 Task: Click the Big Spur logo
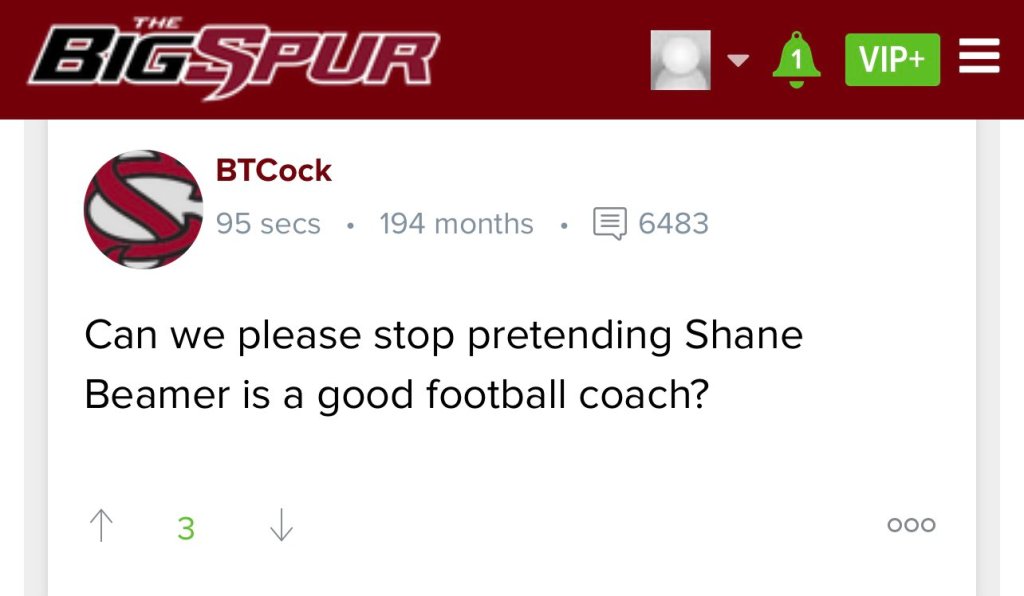(x=234, y=60)
